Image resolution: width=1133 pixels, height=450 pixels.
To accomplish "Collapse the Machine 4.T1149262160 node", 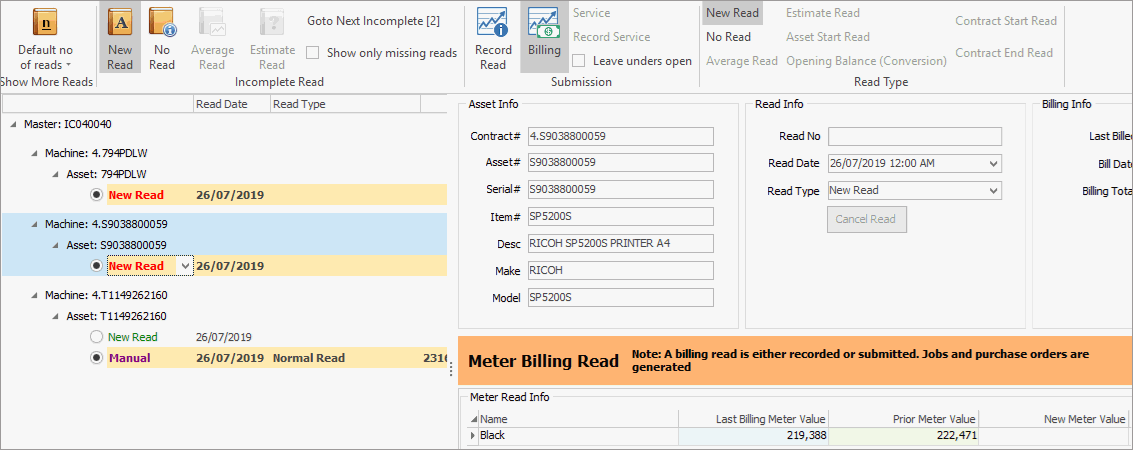I will pos(35,296).
